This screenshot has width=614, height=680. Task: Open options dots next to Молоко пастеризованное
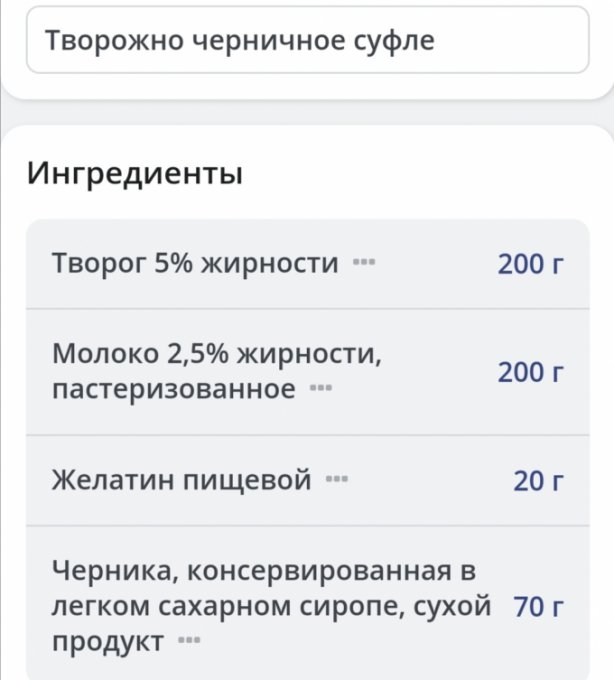point(320,389)
